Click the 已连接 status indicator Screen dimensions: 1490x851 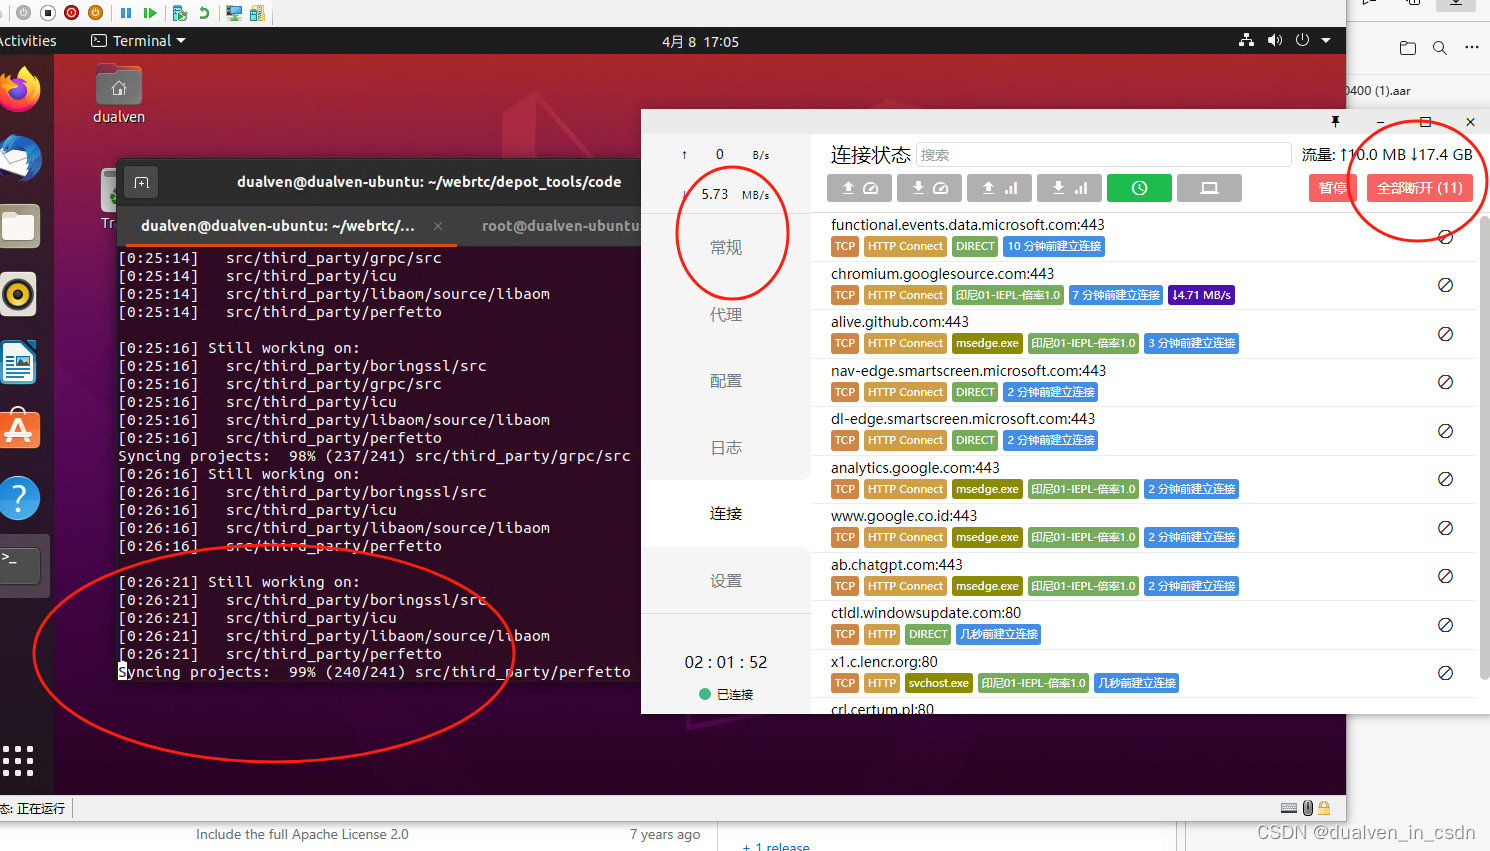tap(726, 694)
